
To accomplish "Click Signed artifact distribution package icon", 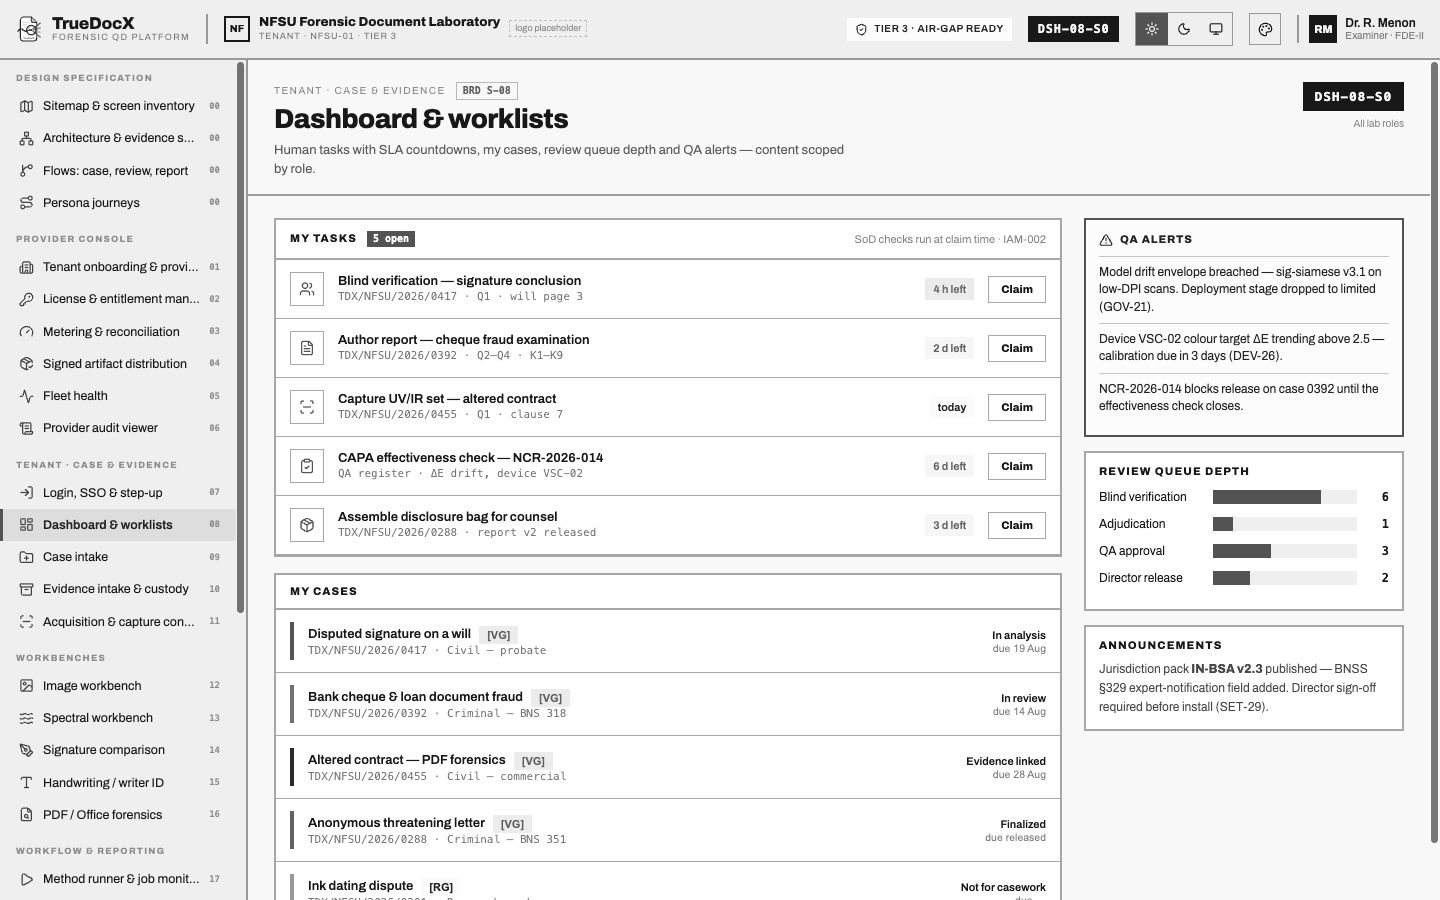I will pyautogui.click(x=26, y=364).
